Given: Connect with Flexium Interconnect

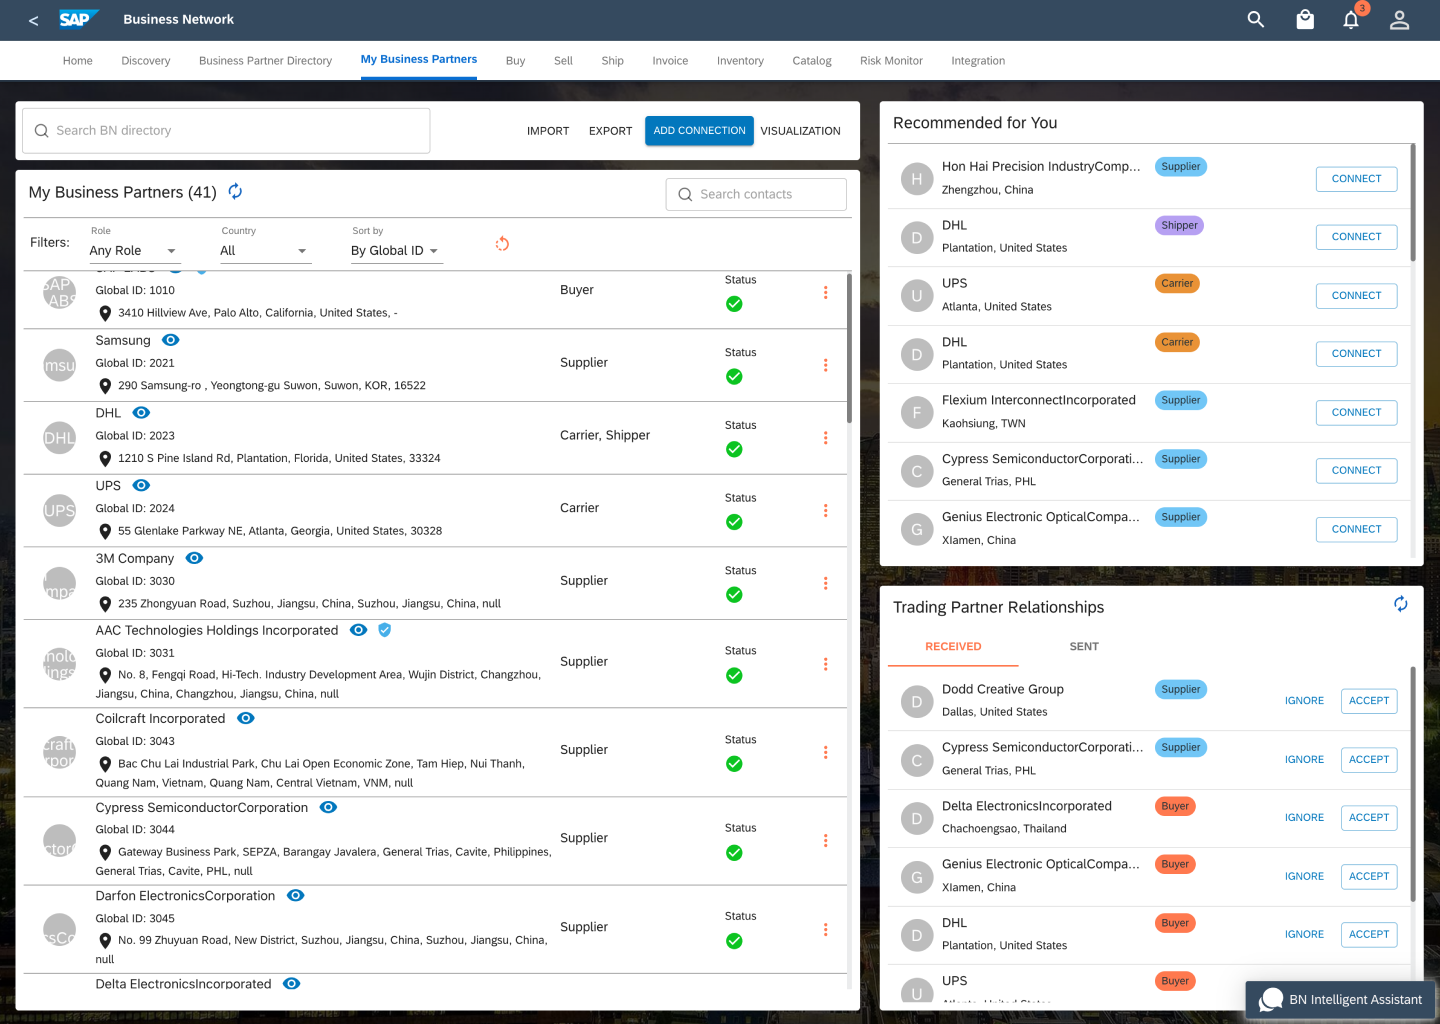Looking at the screenshot, I should point(1356,412).
